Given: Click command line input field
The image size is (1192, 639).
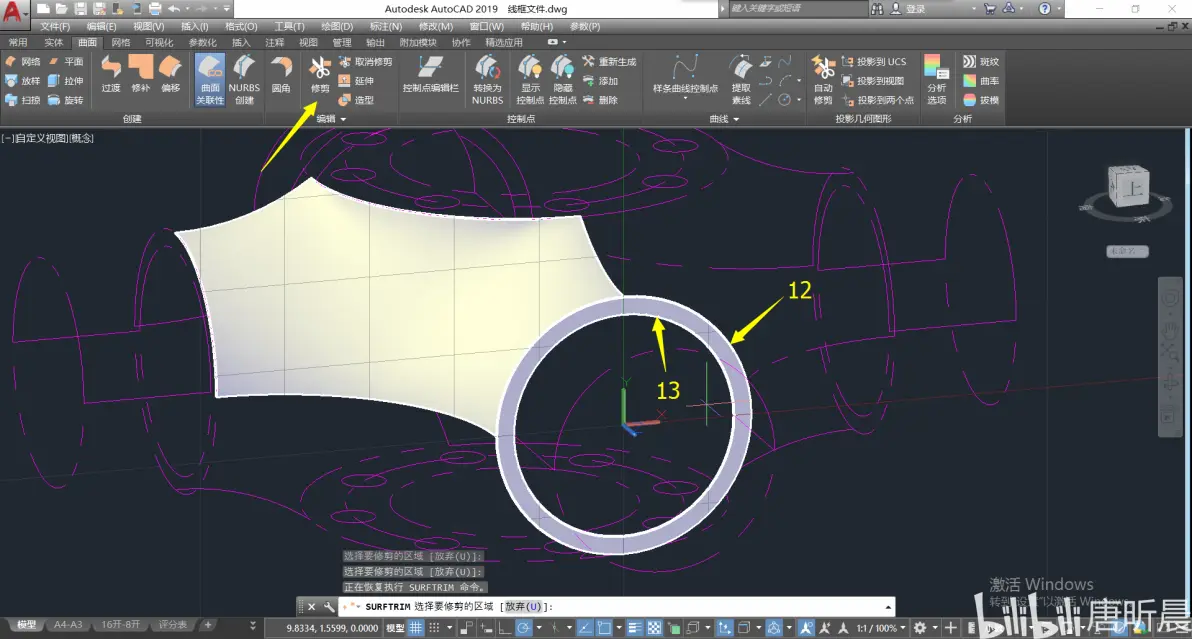Looking at the screenshot, I should (x=617, y=606).
